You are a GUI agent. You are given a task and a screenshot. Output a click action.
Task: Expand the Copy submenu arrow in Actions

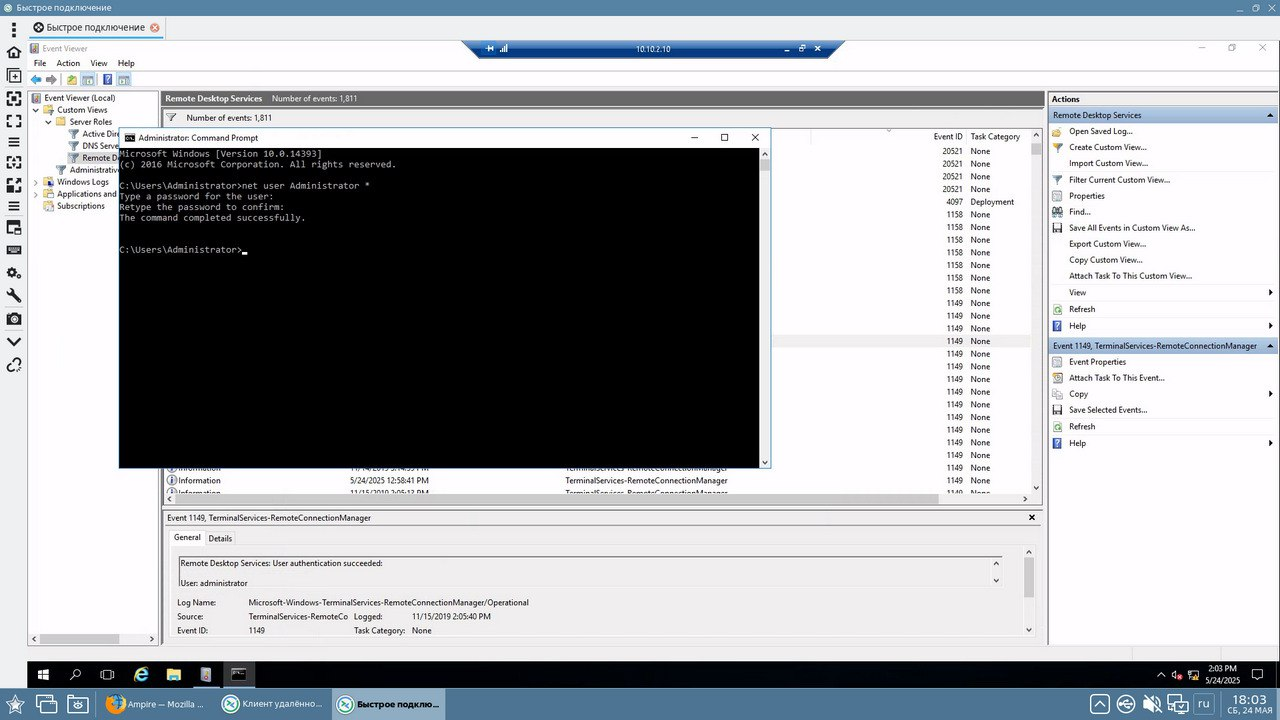tap(1271, 394)
